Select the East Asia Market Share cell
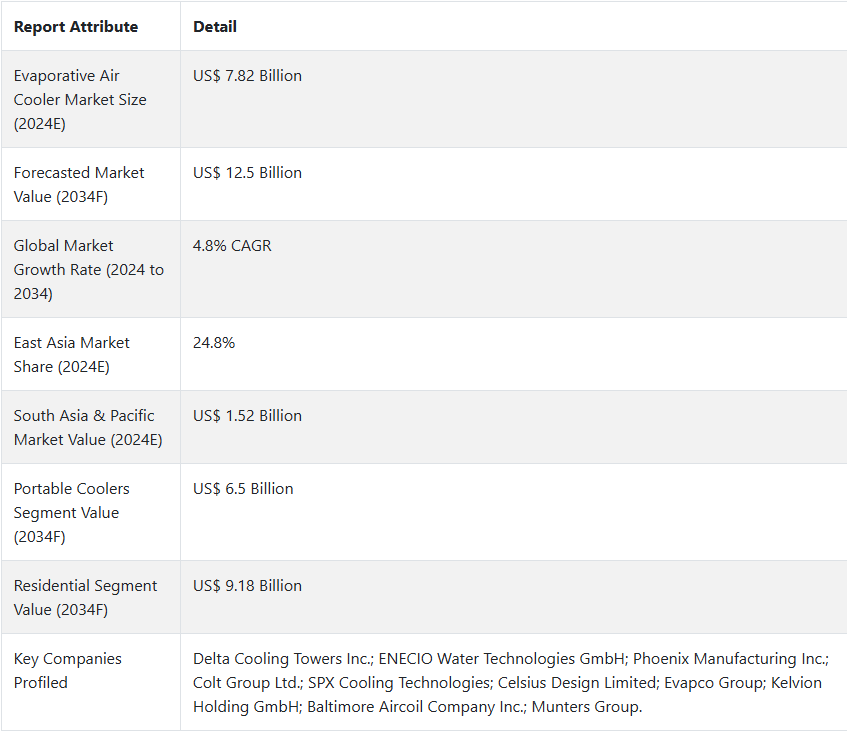The width and height of the screenshot is (847, 735). 91,354
